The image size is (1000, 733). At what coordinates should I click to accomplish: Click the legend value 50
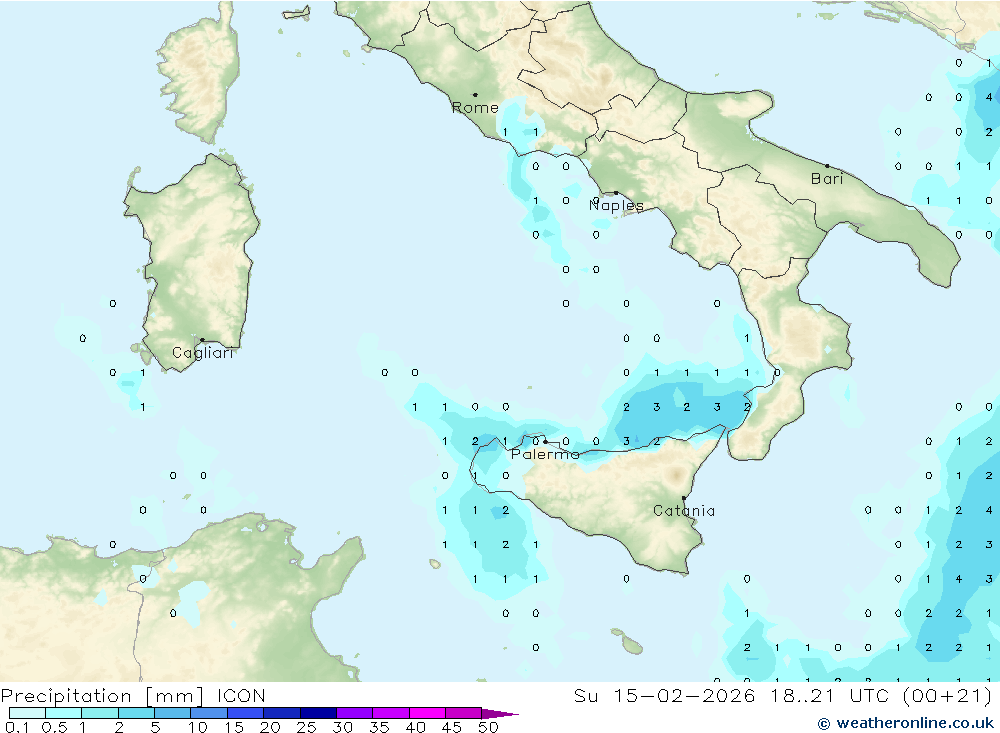(x=488, y=727)
